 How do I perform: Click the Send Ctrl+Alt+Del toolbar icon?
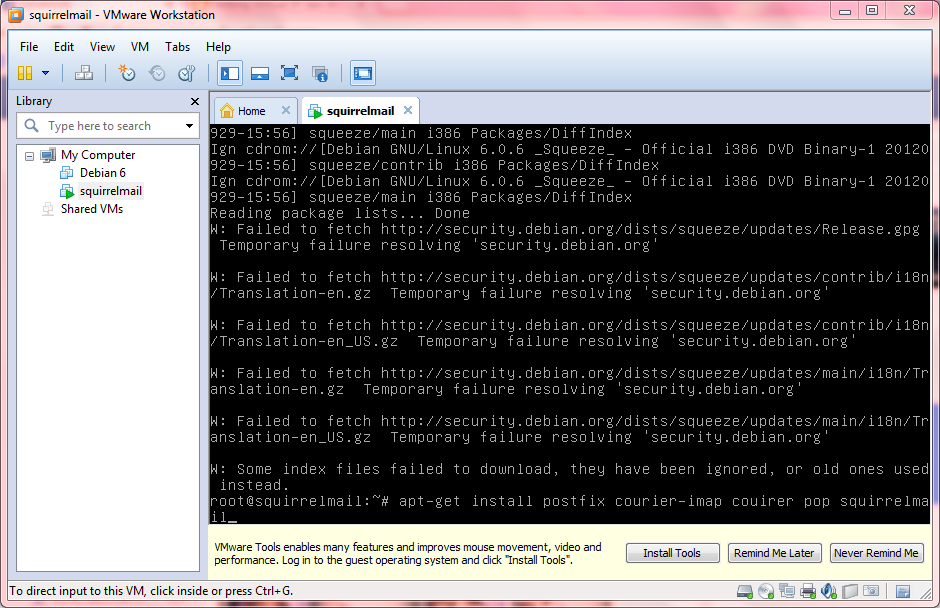click(x=83, y=73)
